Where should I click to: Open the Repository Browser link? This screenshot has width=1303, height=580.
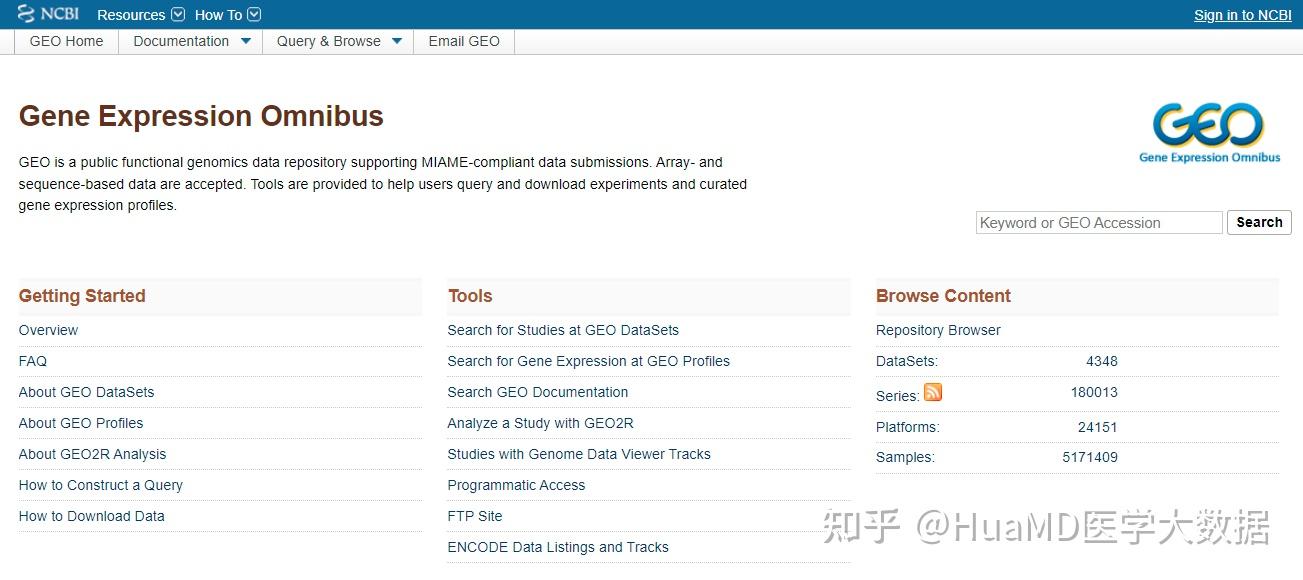coord(938,330)
